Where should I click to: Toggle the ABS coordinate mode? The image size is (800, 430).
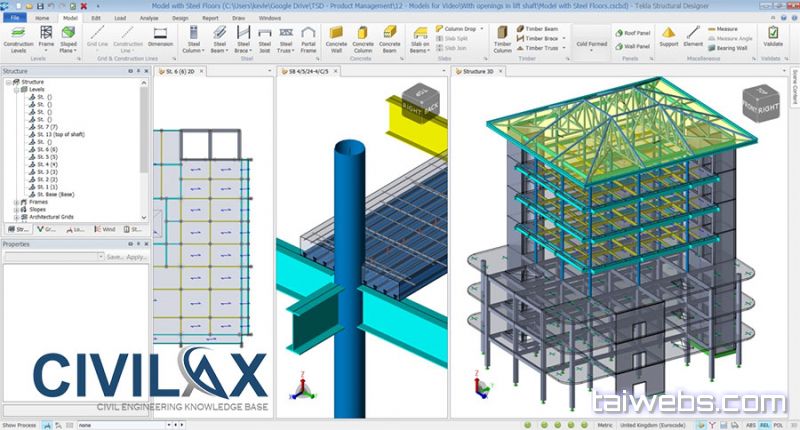click(748, 423)
